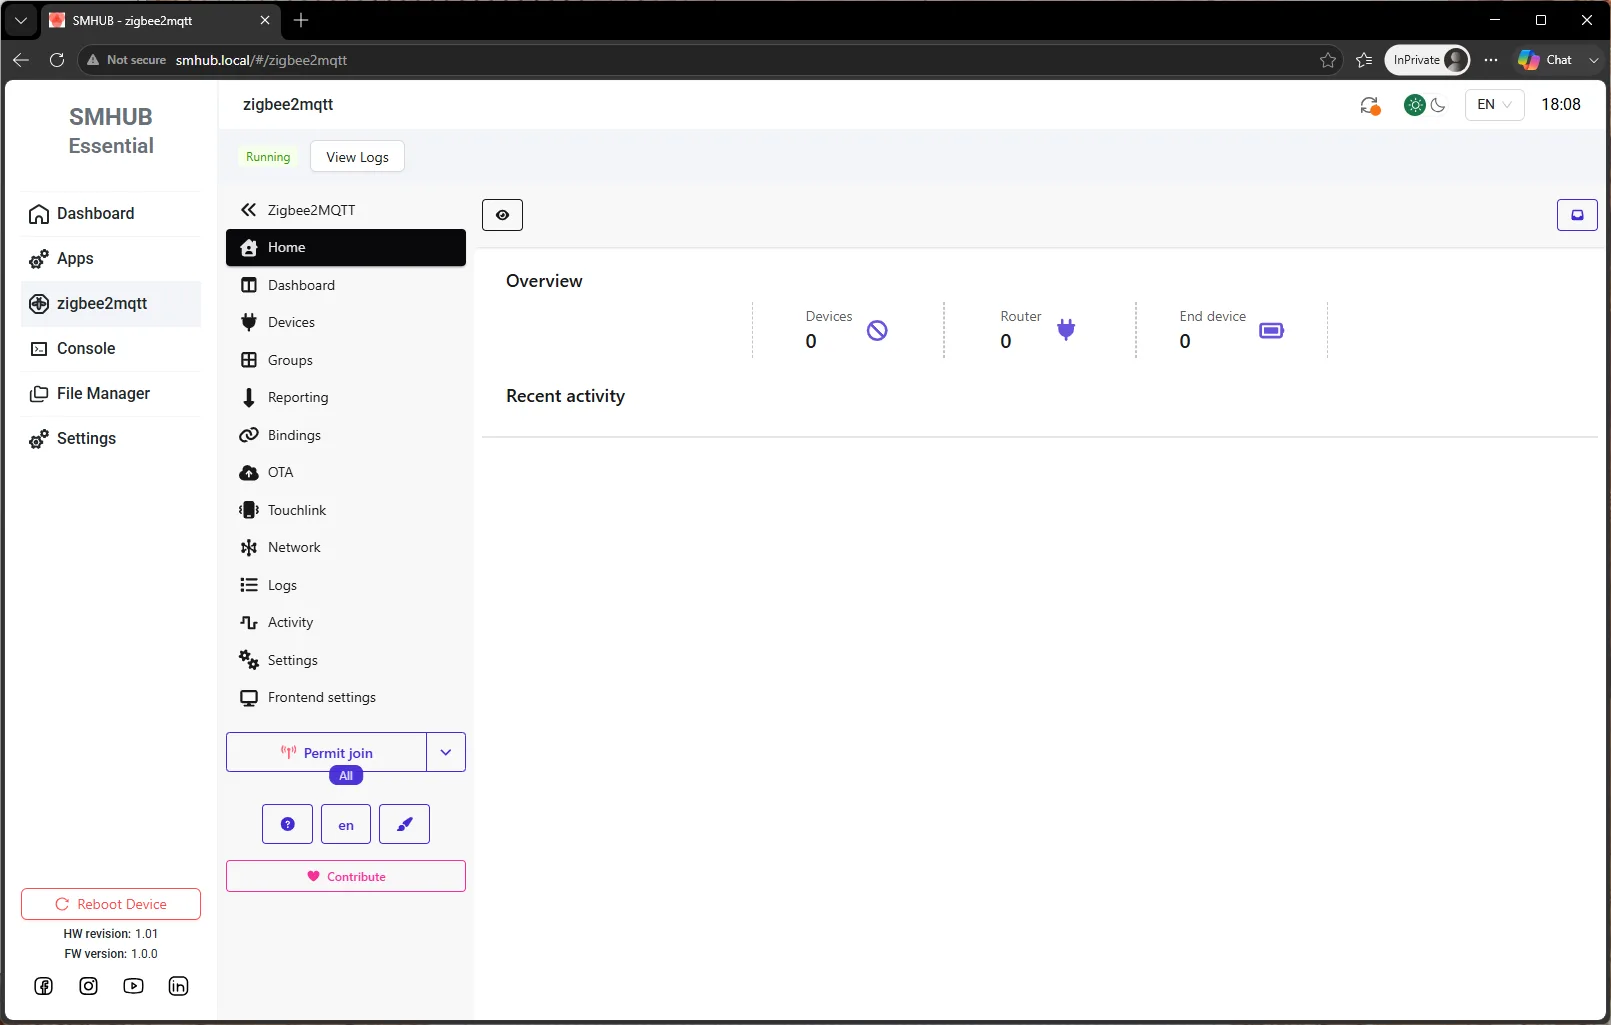Refresh the browser page
The height and width of the screenshot is (1025, 1611).
click(57, 60)
